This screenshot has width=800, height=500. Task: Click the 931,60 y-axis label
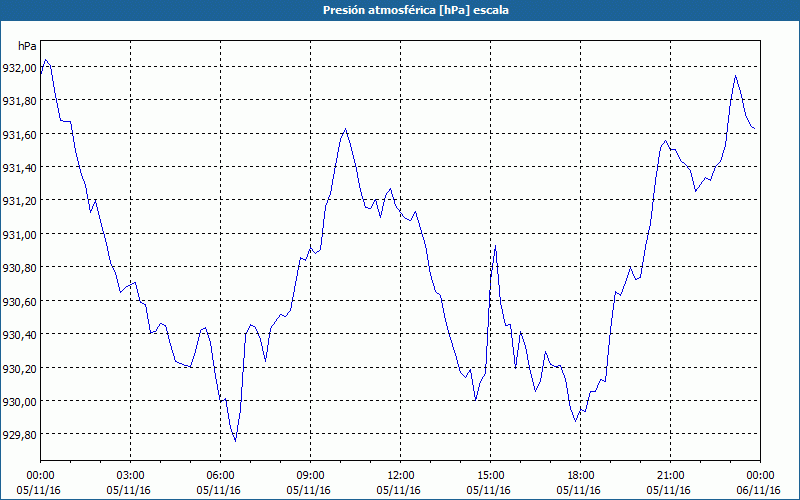point(19,135)
